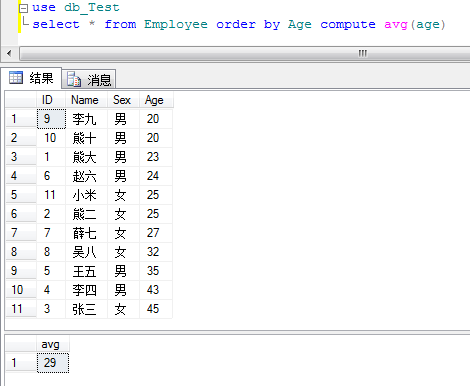Click the name cell 小米
Screen dimensions: 470x386
pyautogui.click(x=86, y=195)
